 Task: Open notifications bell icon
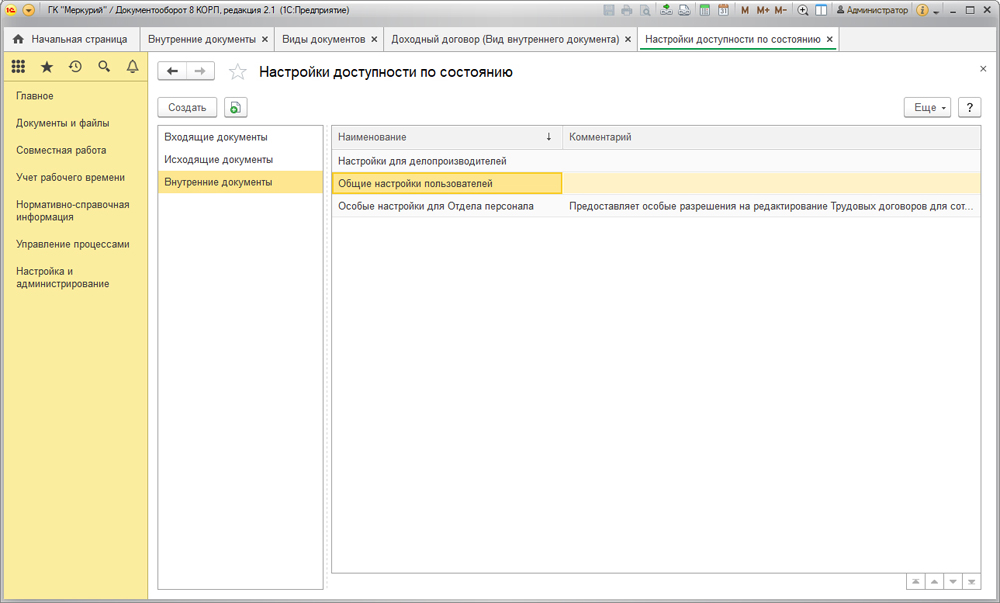(x=132, y=67)
